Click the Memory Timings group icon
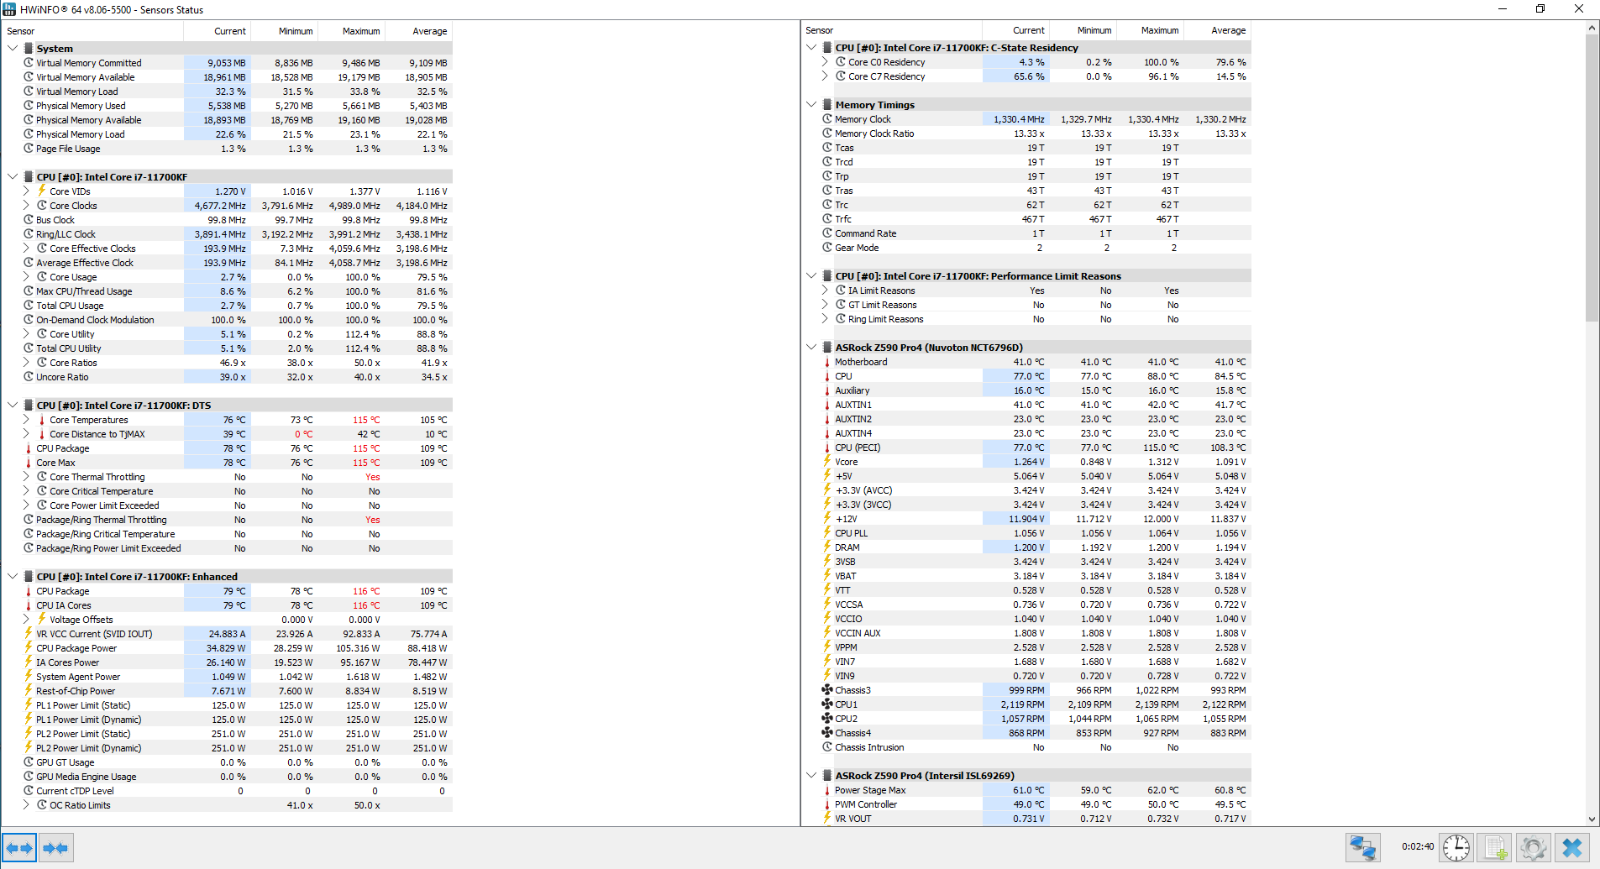Screen dimensions: 1600x869 [x=828, y=104]
